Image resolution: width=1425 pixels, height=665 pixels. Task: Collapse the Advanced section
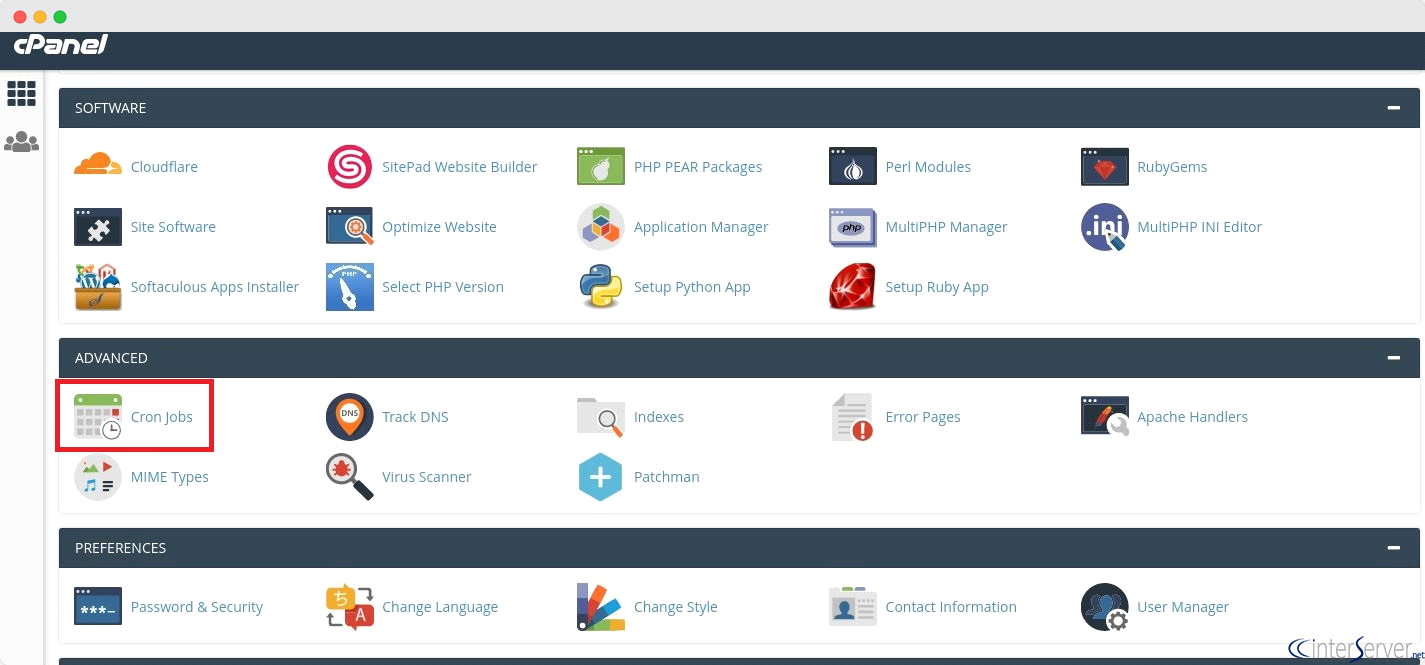coord(1394,358)
